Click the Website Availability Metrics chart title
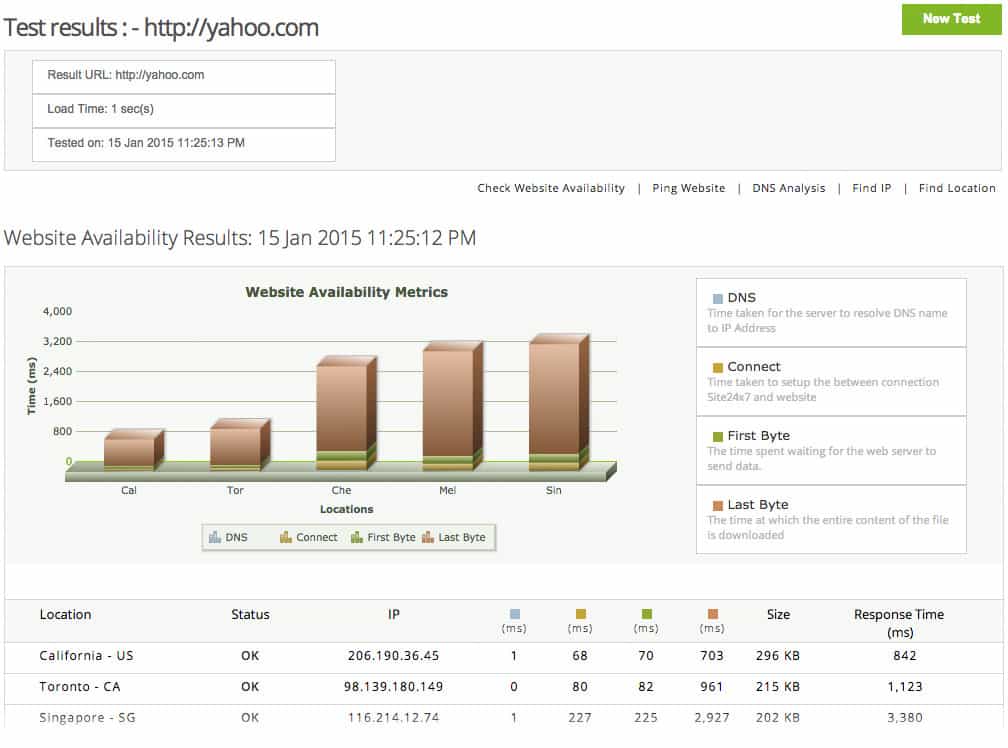Image resolution: width=1008 pixels, height=748 pixels. (x=346, y=292)
